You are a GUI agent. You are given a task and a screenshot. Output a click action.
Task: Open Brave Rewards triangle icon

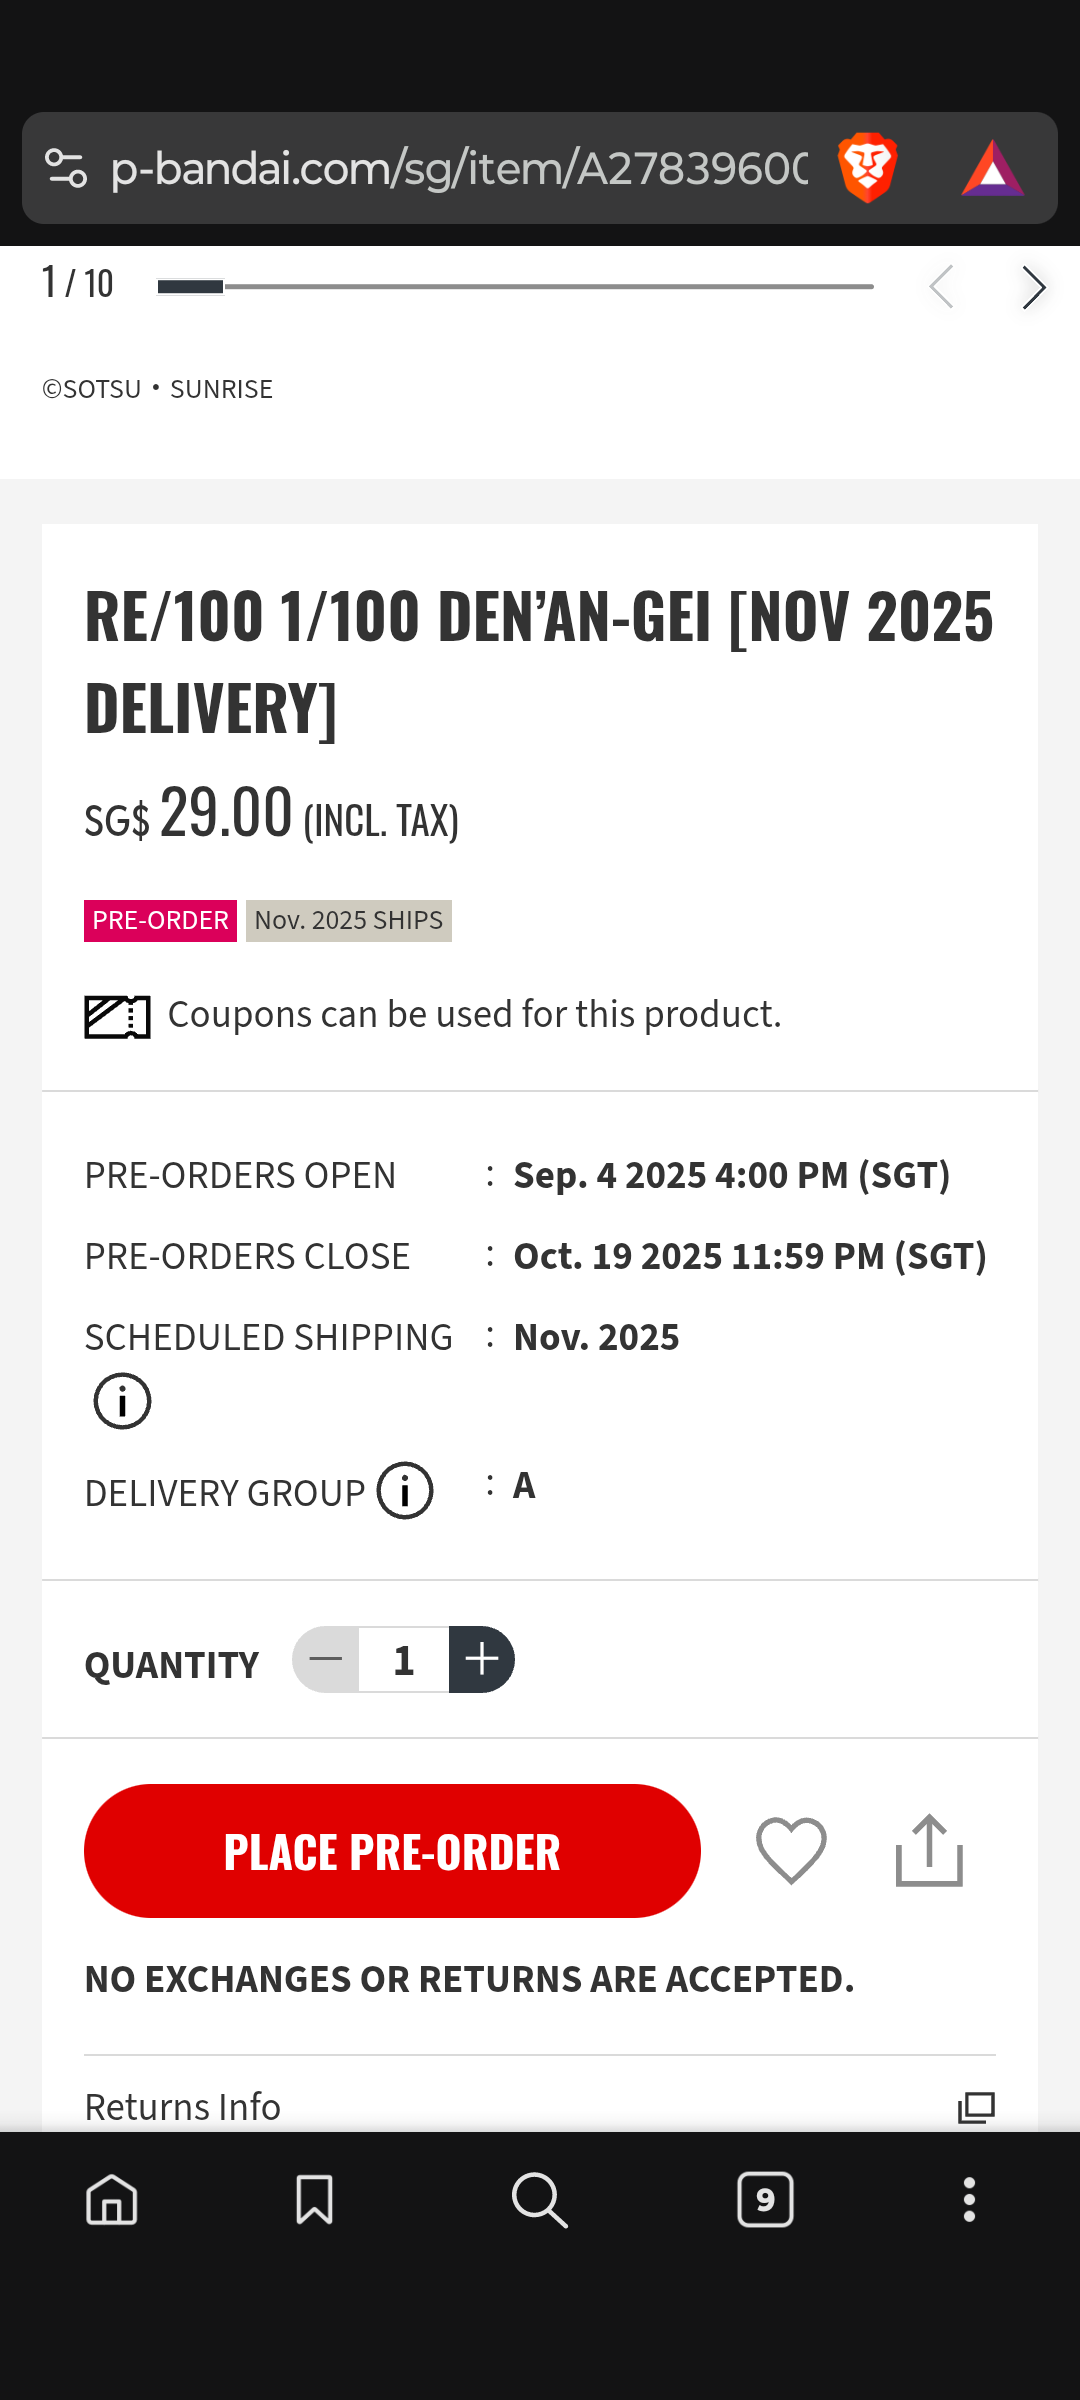[992, 168]
